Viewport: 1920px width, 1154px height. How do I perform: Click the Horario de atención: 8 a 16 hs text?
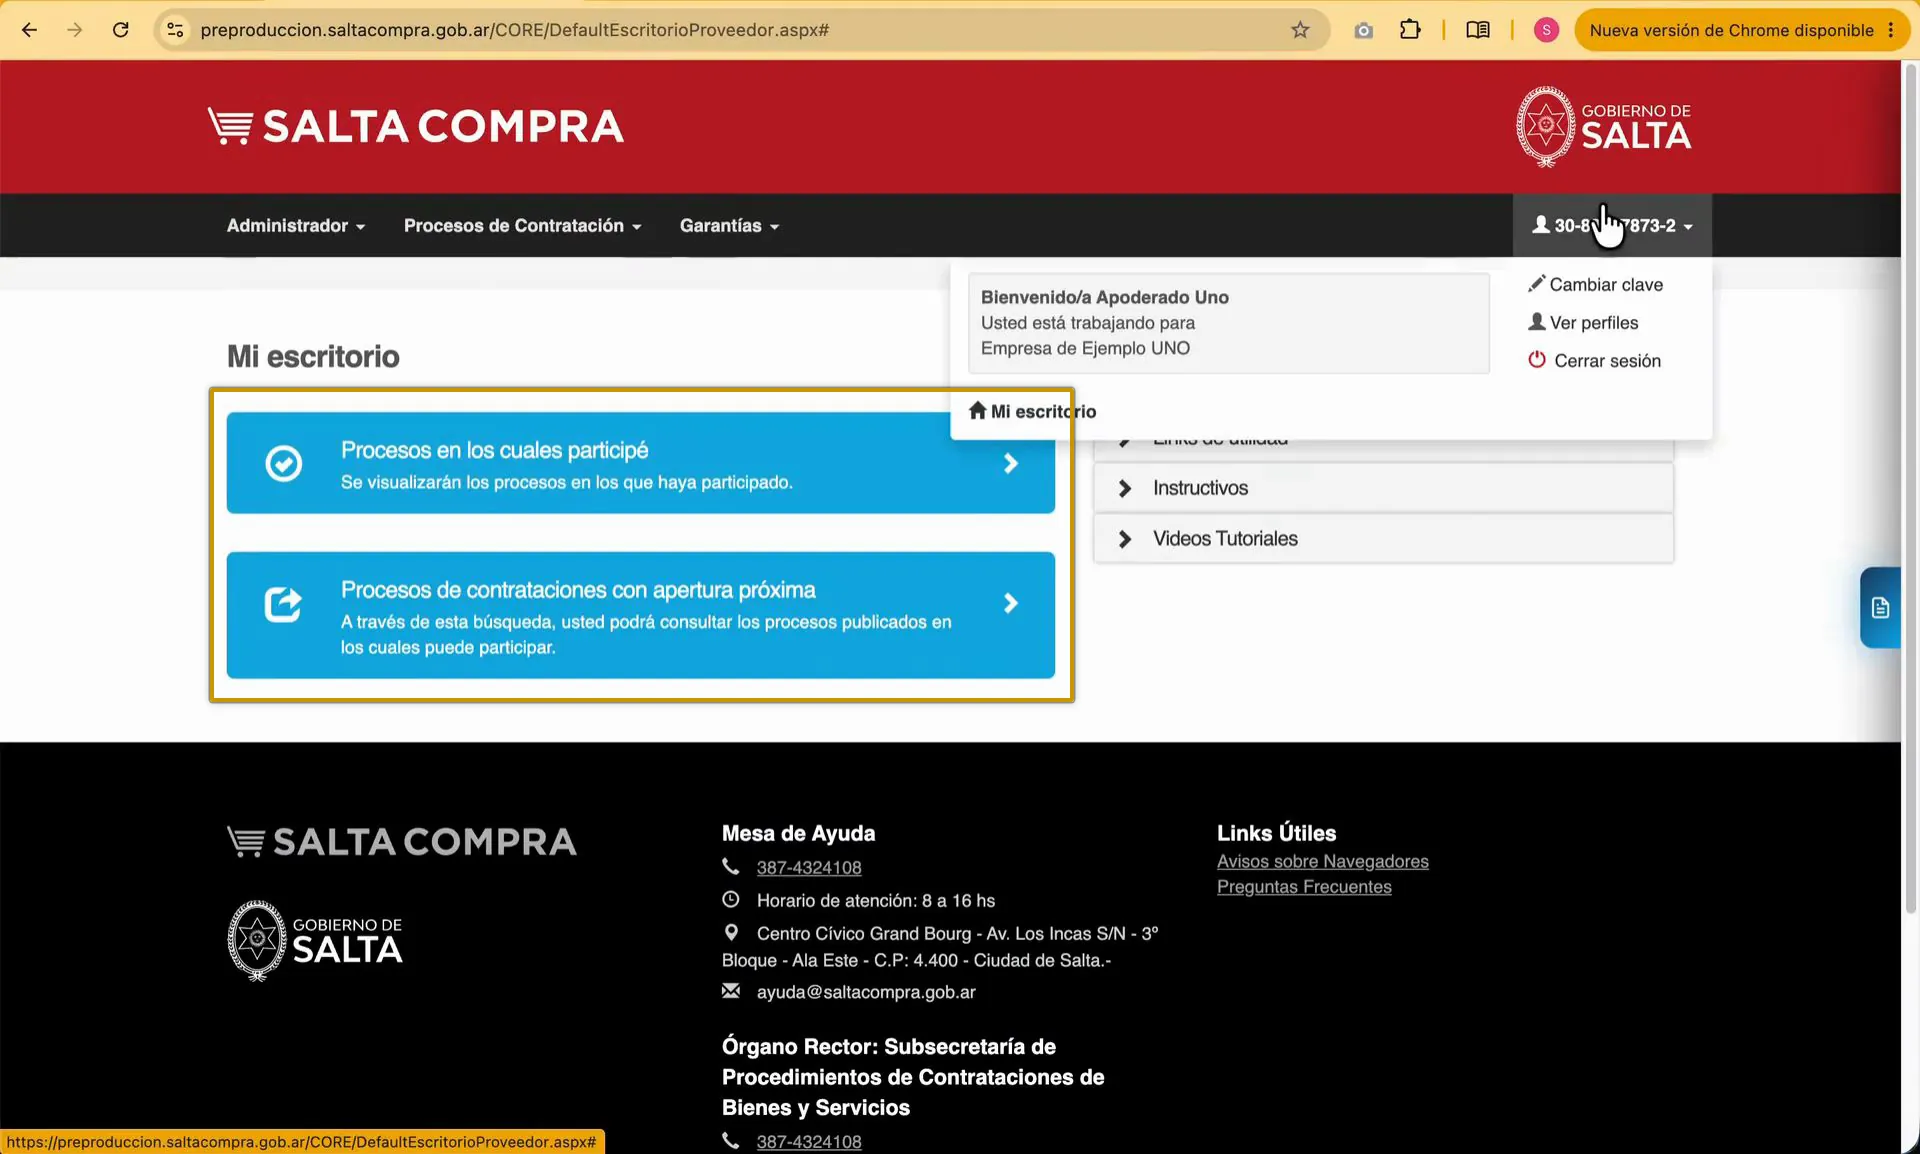pyautogui.click(x=875, y=900)
